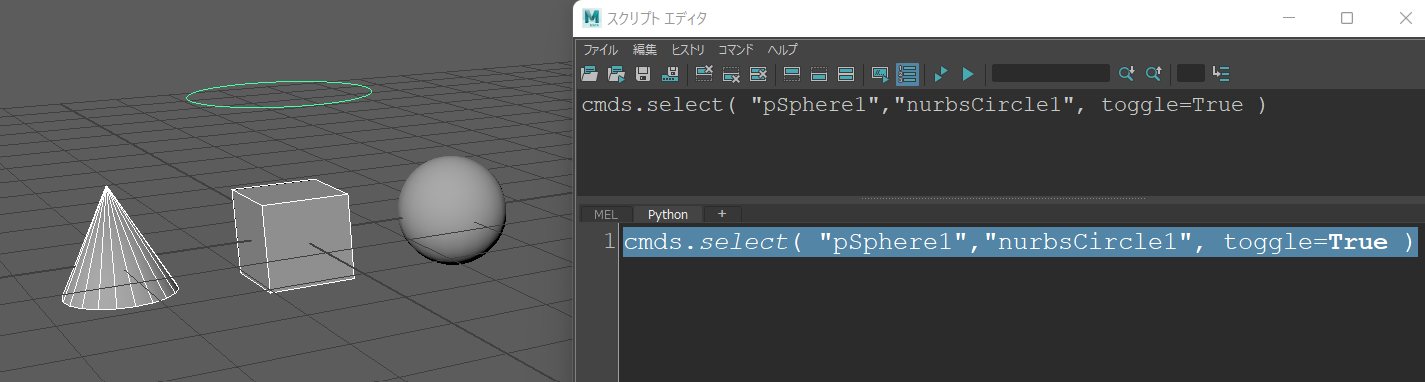Maximize the Script Editor window
Screen dimensions: 1425x382
click(1347, 18)
